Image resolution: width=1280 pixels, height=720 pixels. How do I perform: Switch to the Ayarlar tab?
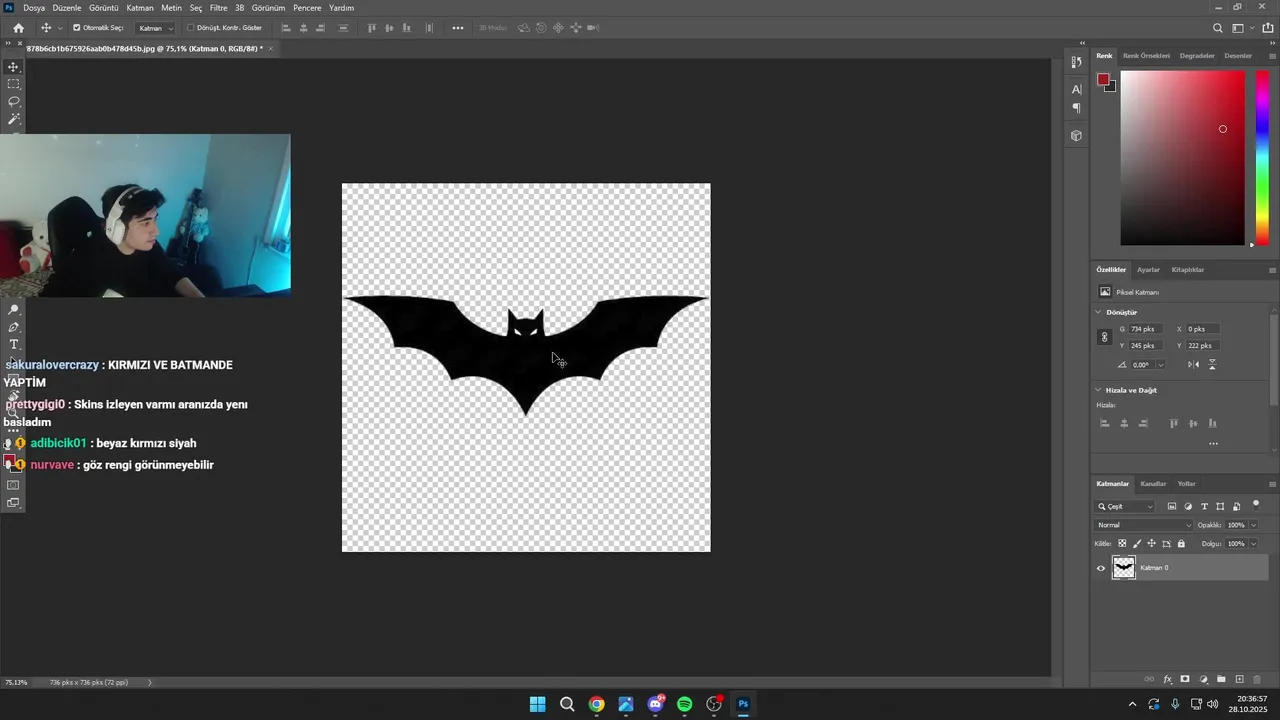tap(1148, 270)
